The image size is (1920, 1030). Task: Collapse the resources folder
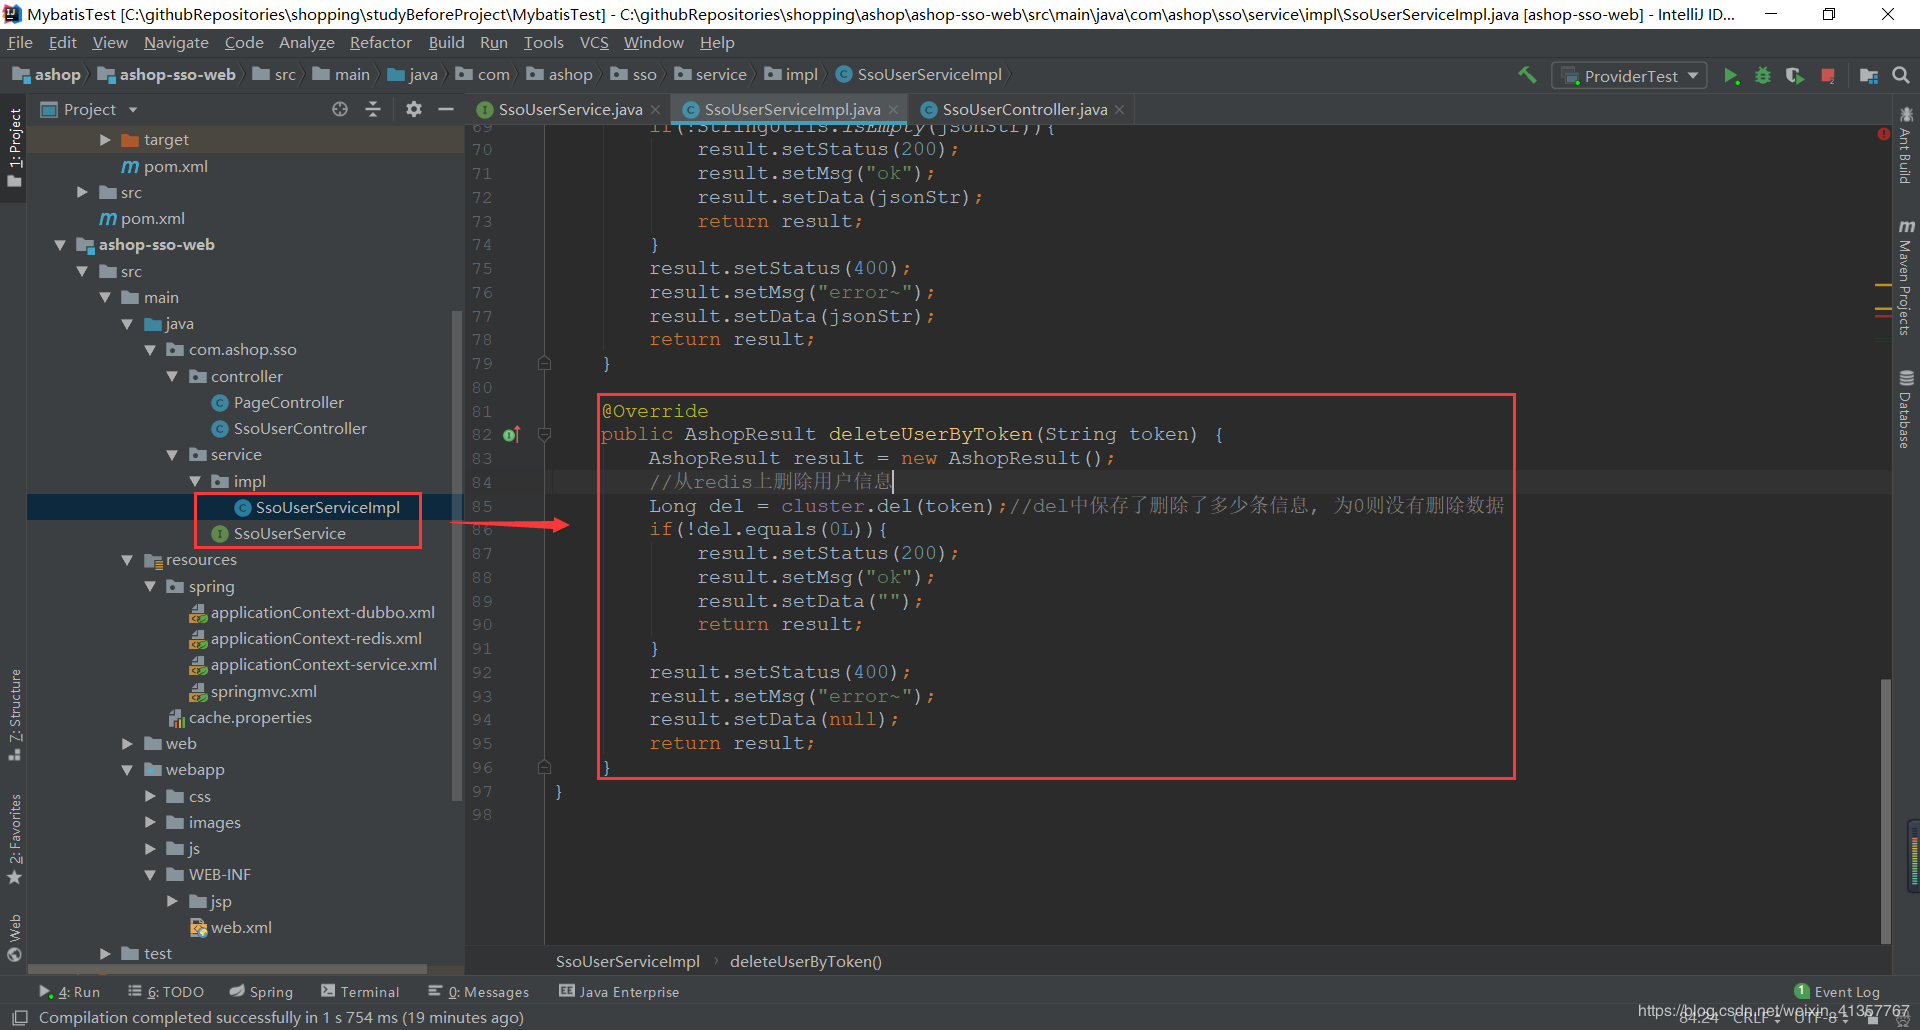(127, 560)
